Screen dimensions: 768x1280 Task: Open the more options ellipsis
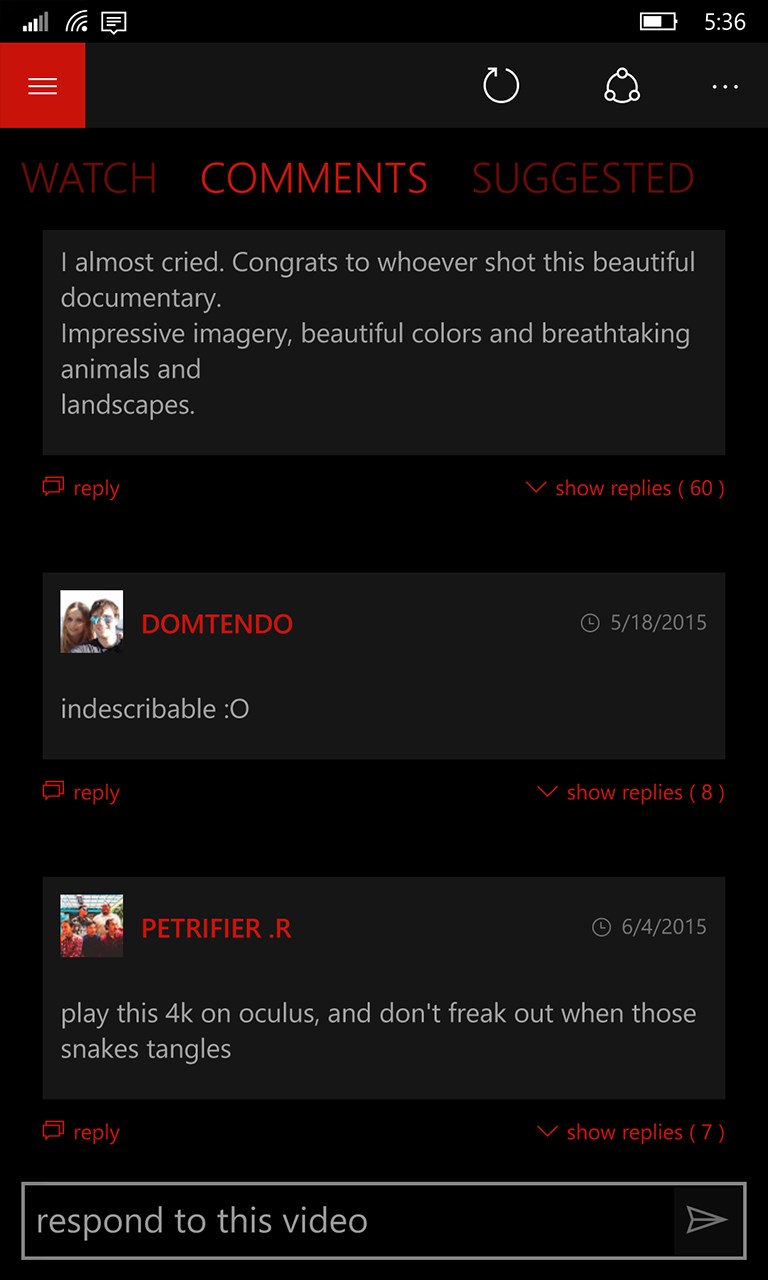tap(725, 87)
